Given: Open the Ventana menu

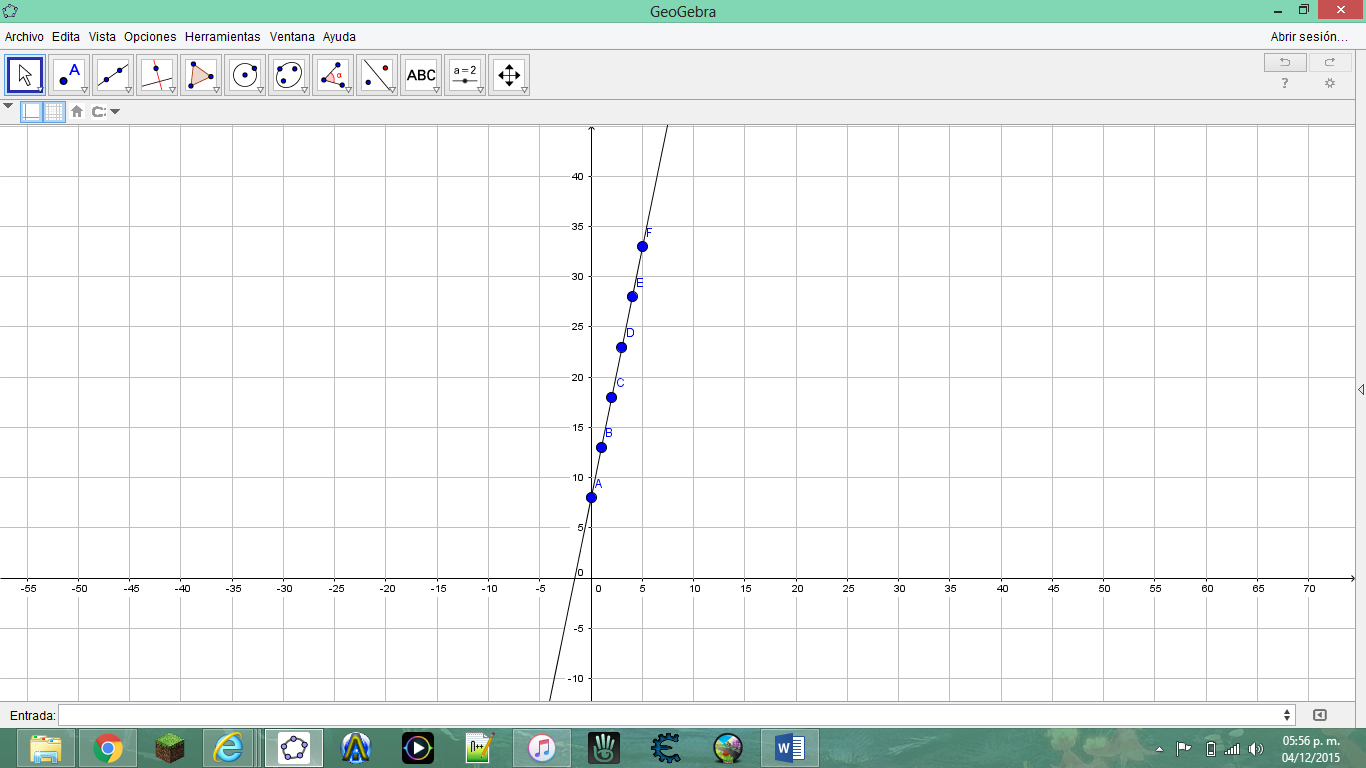Looking at the screenshot, I should (x=292, y=37).
